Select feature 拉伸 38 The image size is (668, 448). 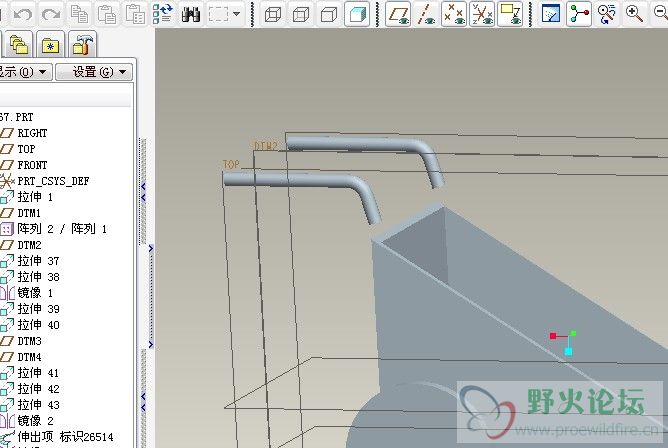pyautogui.click(x=38, y=277)
